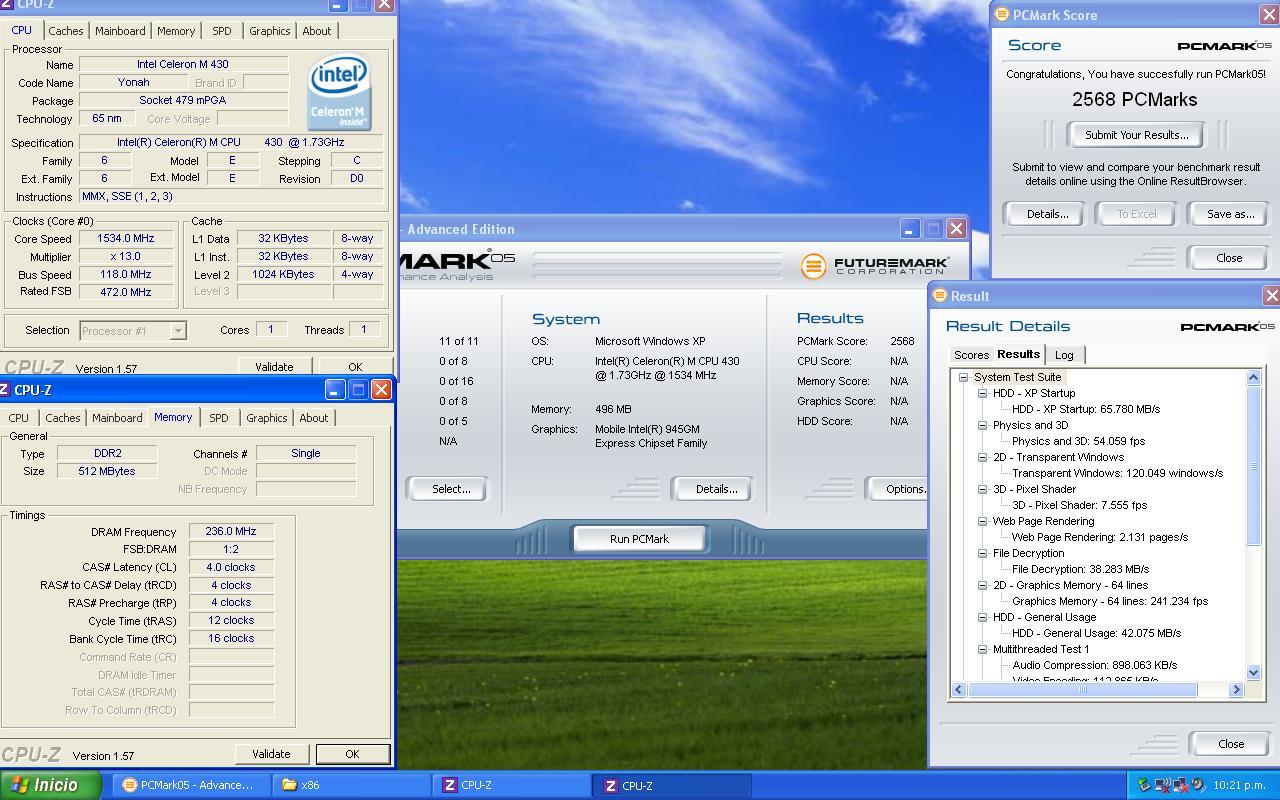Click Save as button in PCMark Score
The width and height of the screenshot is (1280, 800).
(x=1230, y=214)
